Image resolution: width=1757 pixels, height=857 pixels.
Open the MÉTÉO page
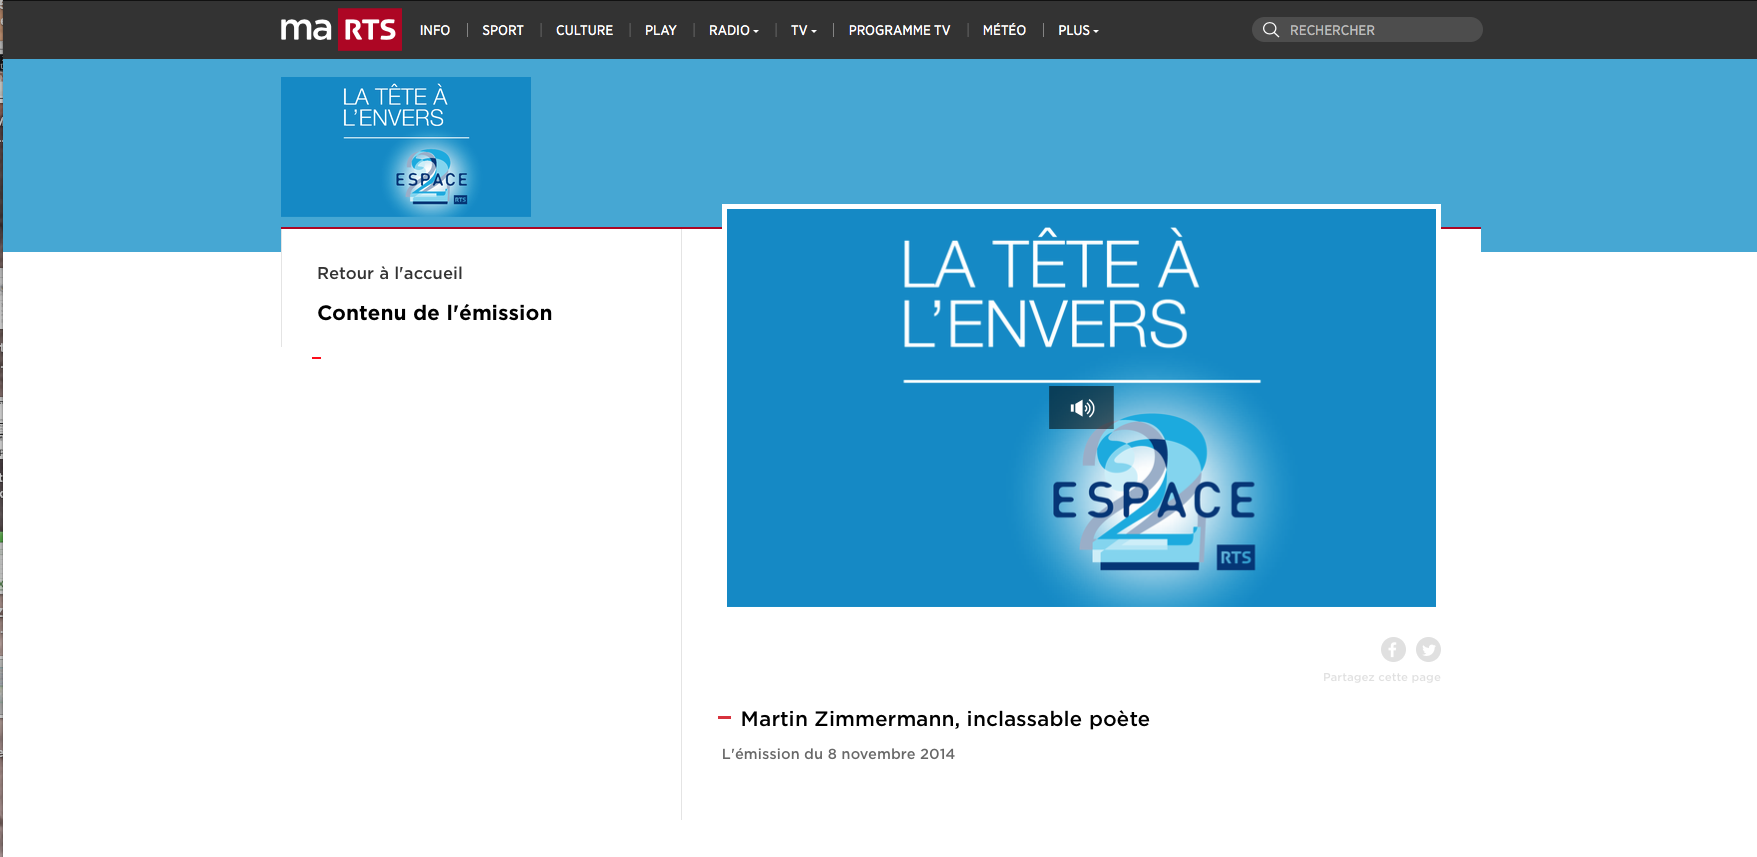tap(1004, 31)
